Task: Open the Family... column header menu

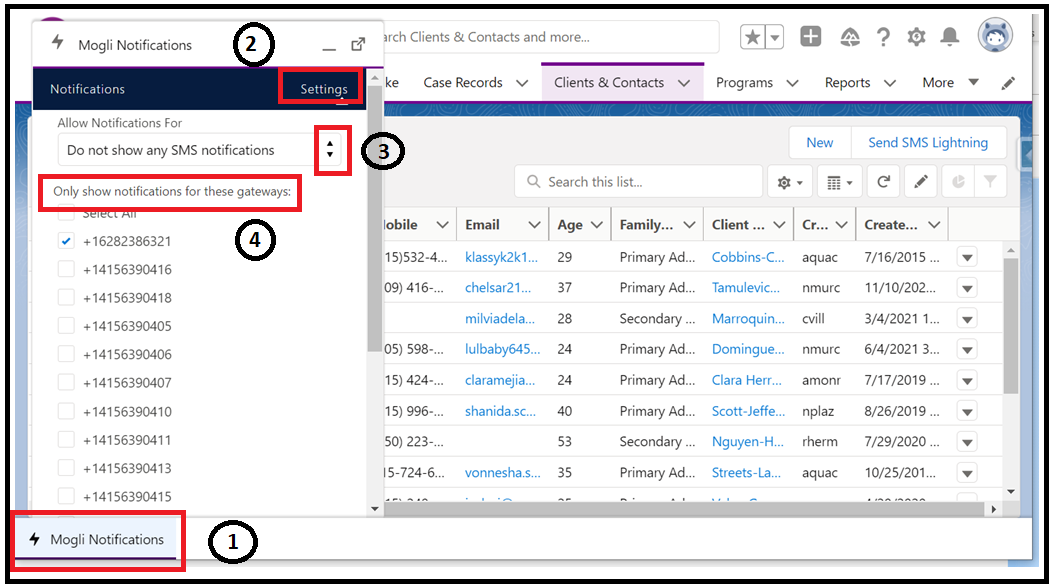Action: (x=690, y=225)
